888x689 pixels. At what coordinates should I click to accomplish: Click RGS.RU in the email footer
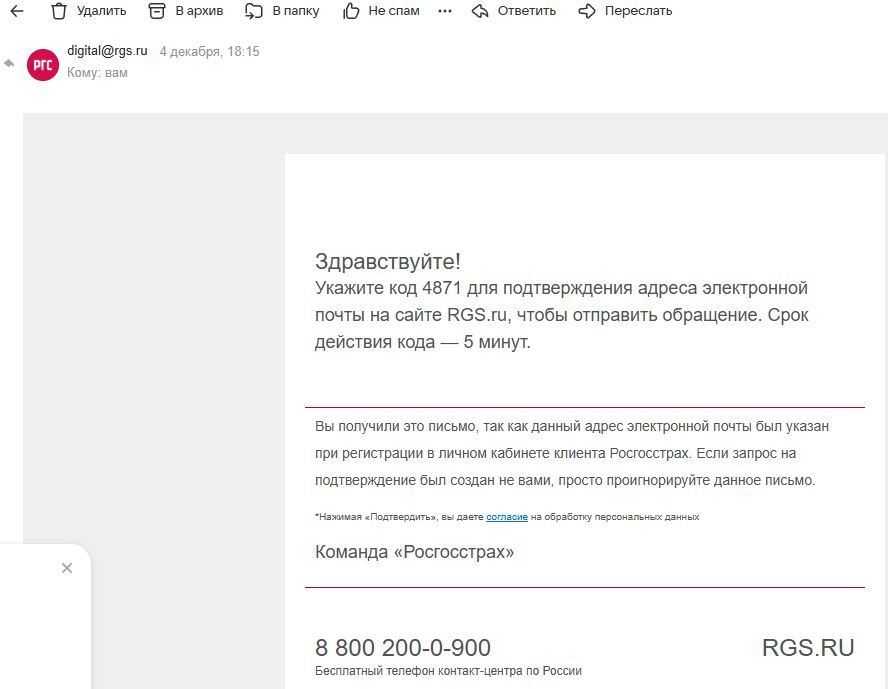click(808, 648)
